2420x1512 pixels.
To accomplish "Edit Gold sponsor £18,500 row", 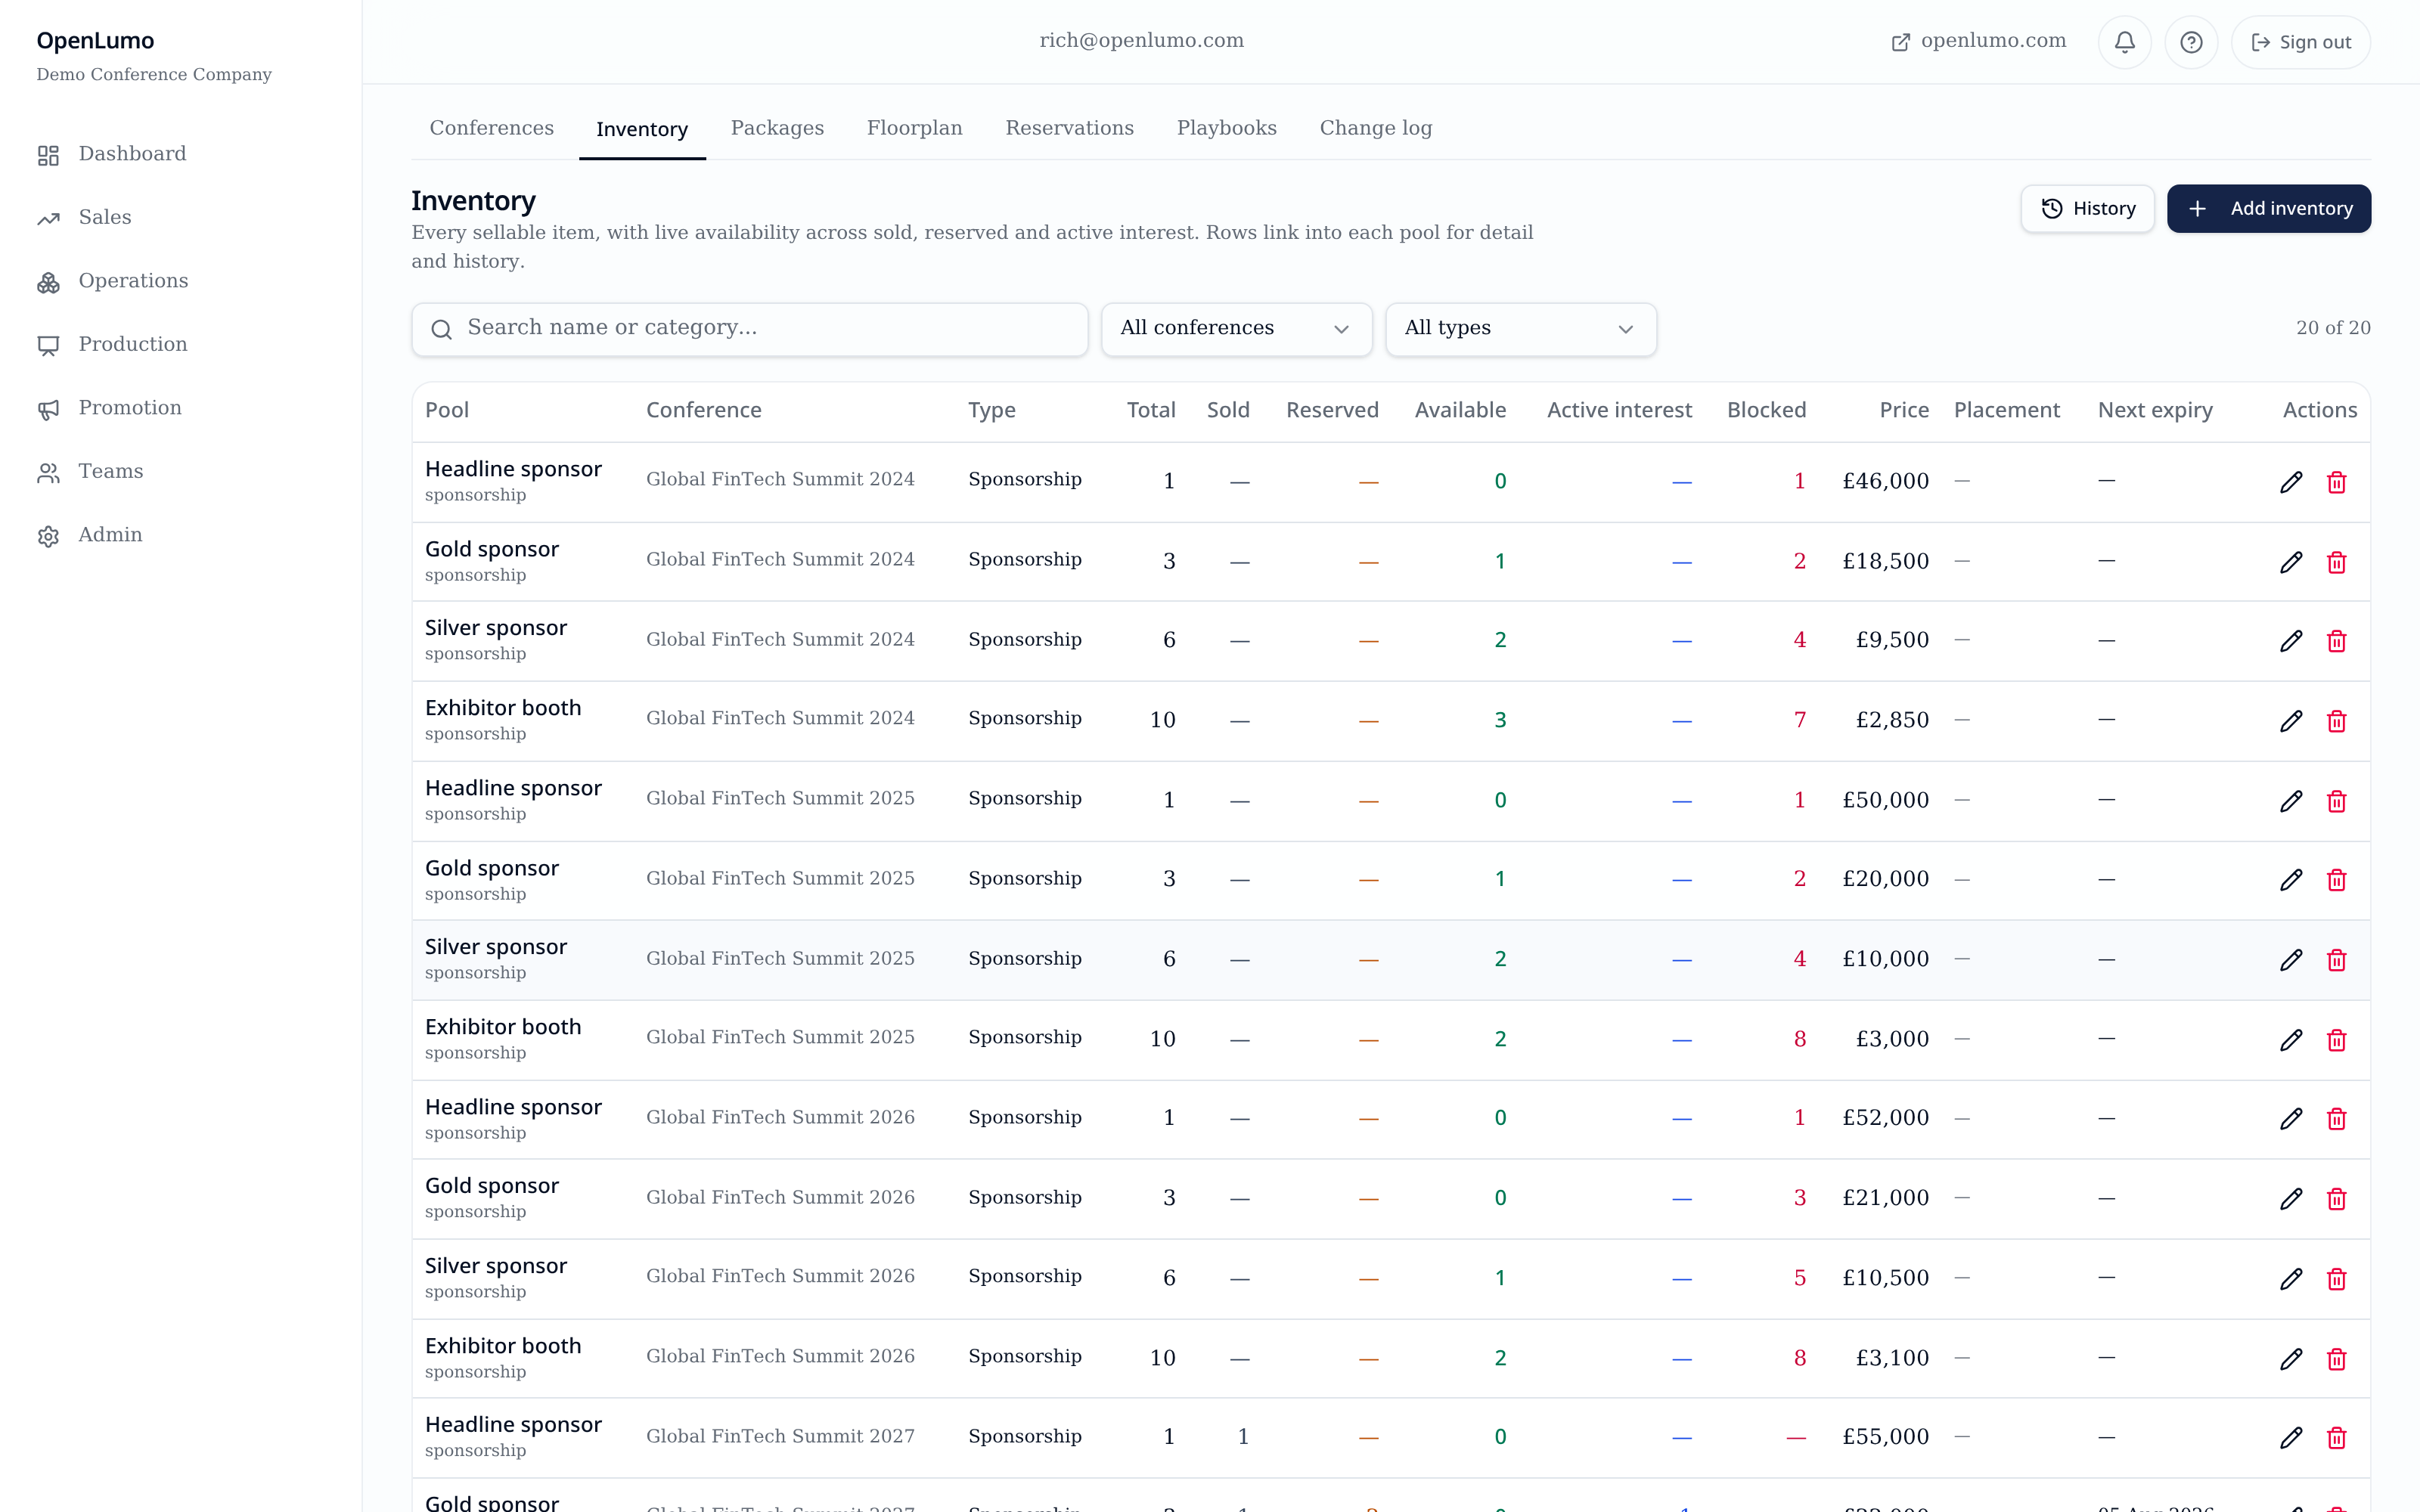I will coord(2291,562).
